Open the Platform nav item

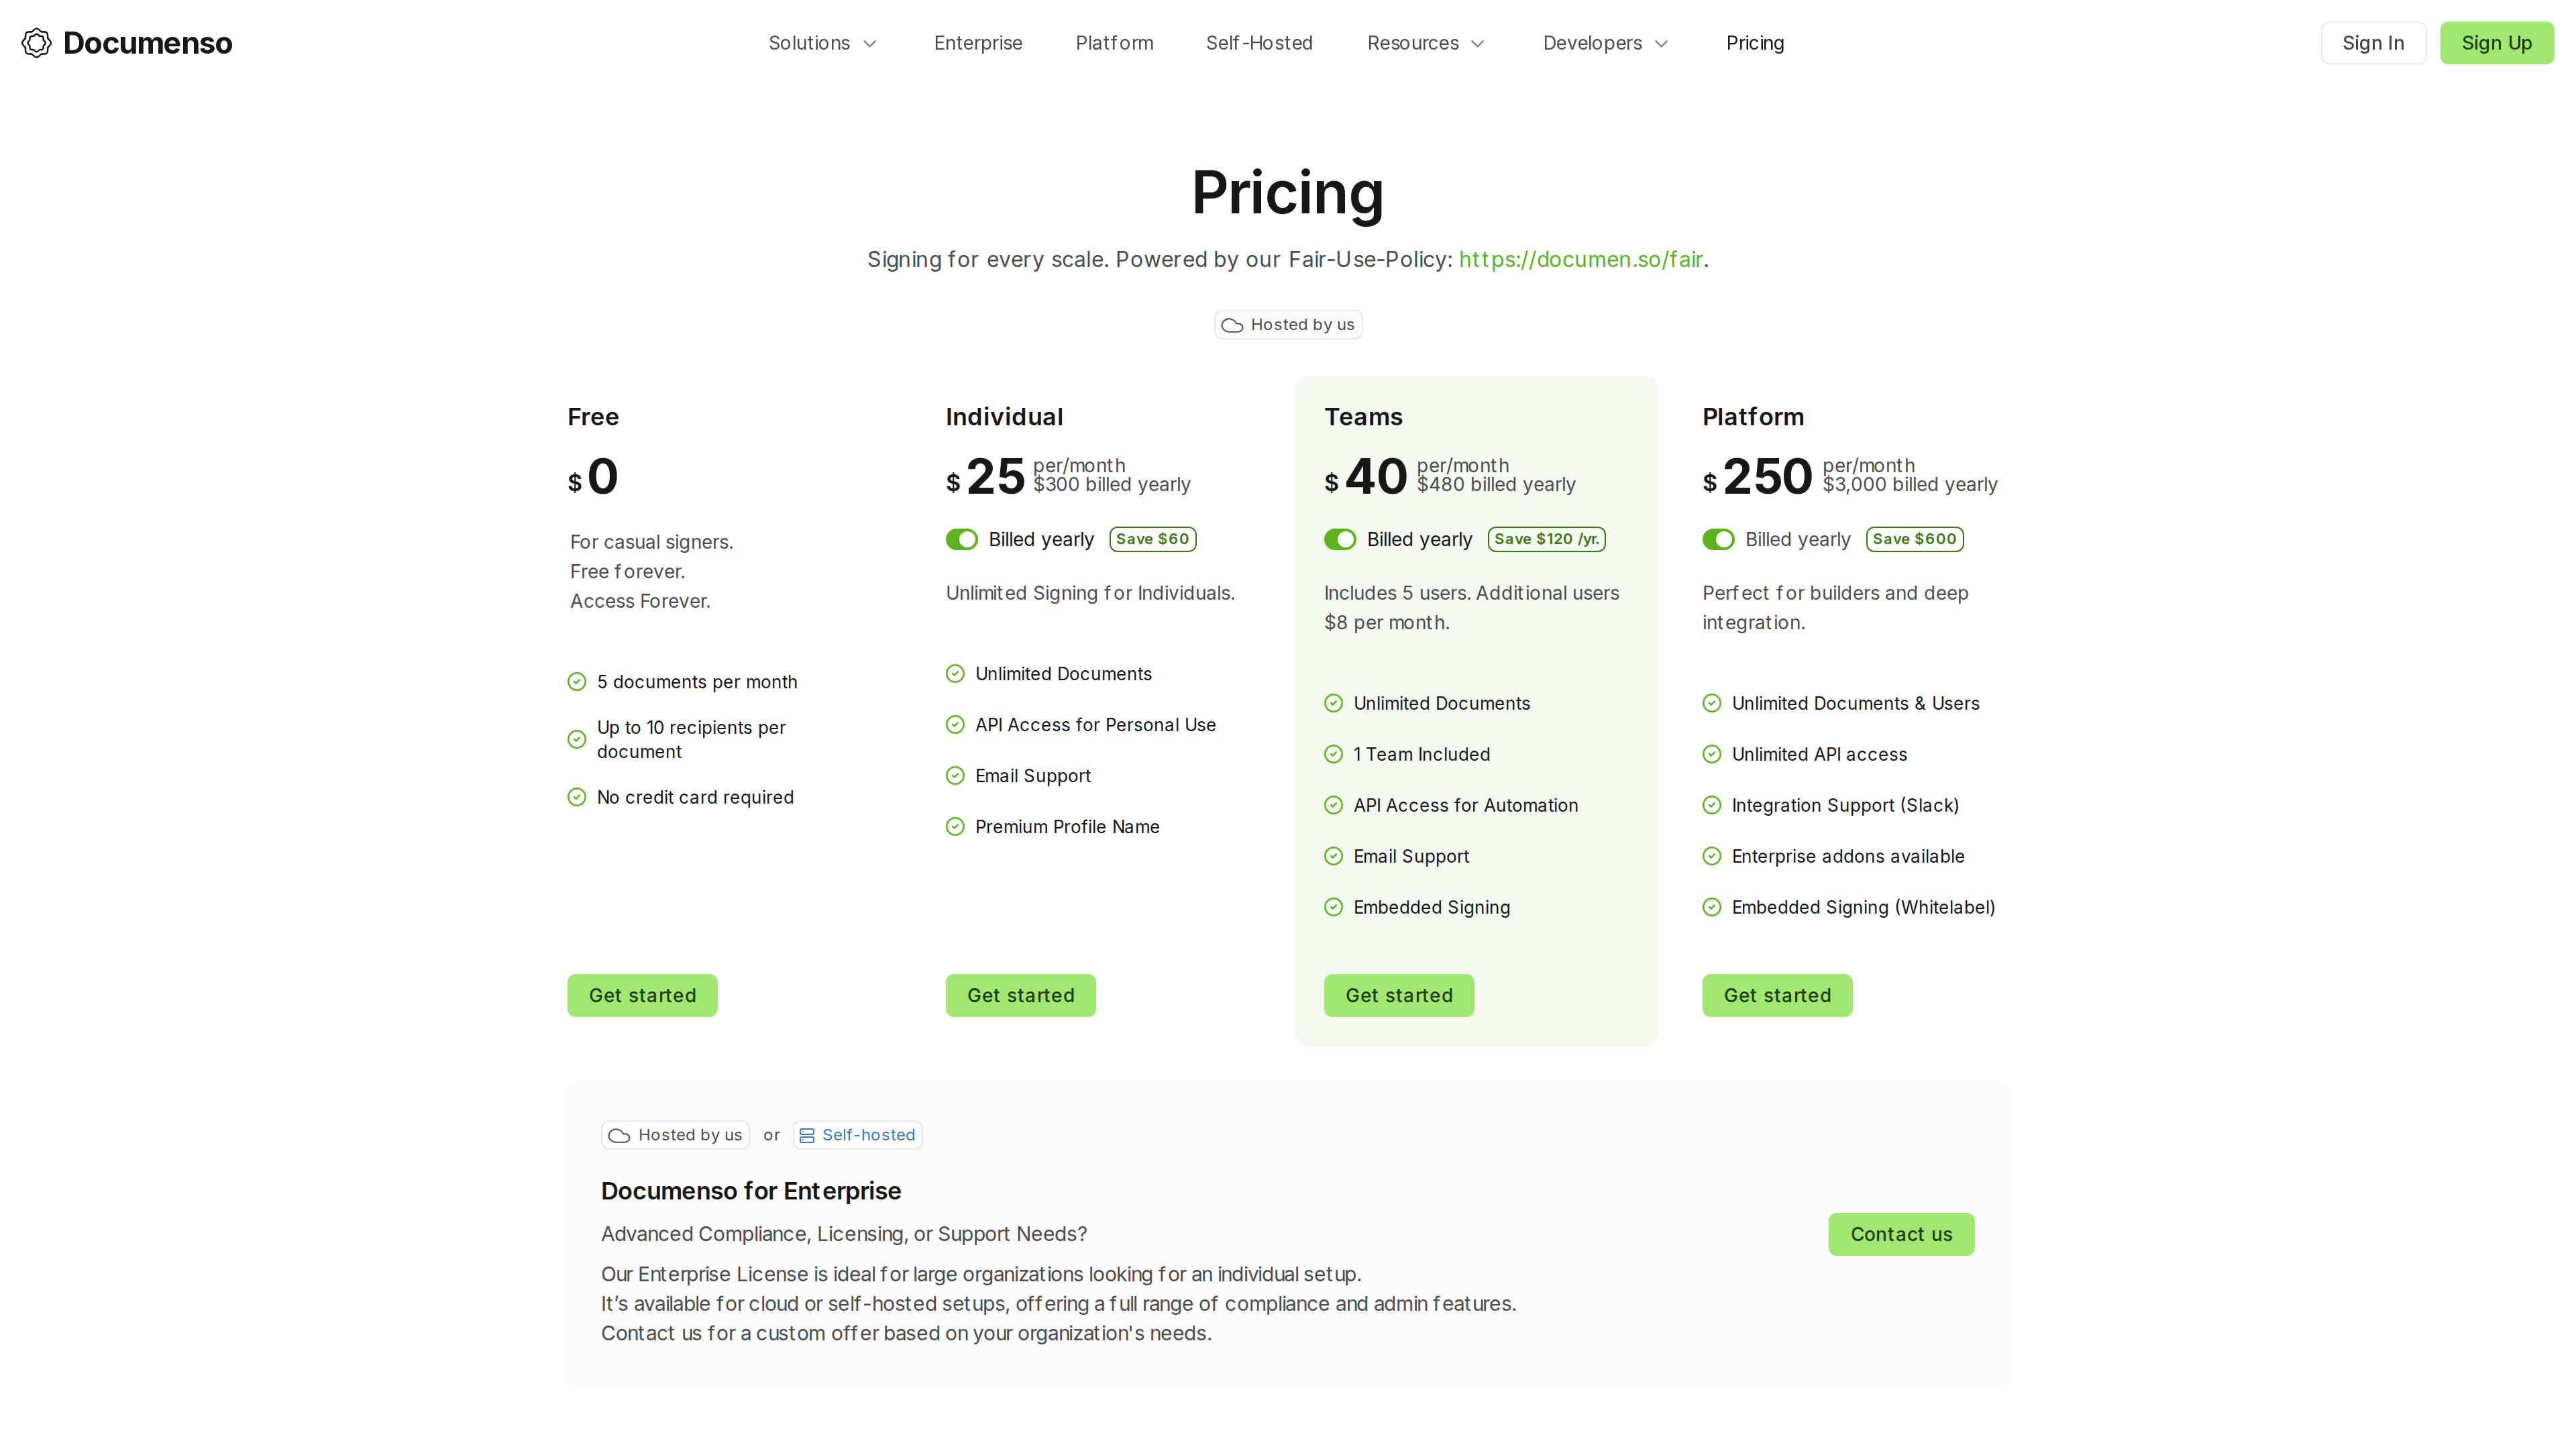tap(1114, 43)
